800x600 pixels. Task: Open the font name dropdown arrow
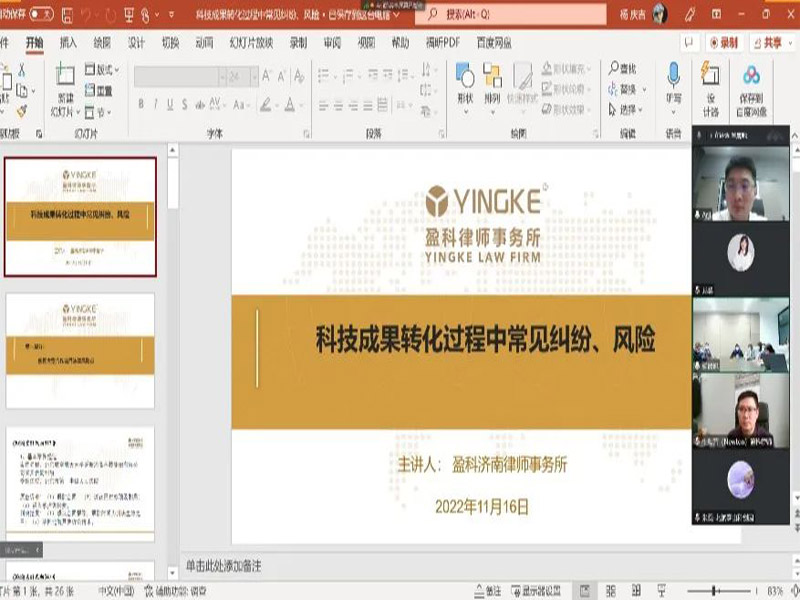pyautogui.click(x=222, y=77)
